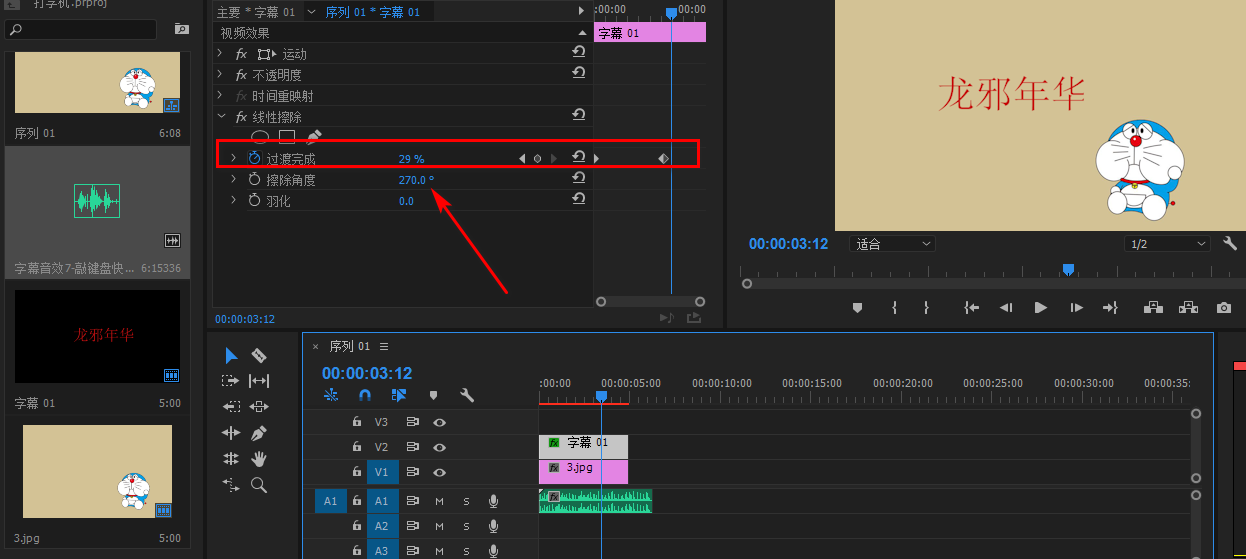Toggle 线性擦除 fx effect on/off
This screenshot has width=1246, height=559.
coord(241,116)
